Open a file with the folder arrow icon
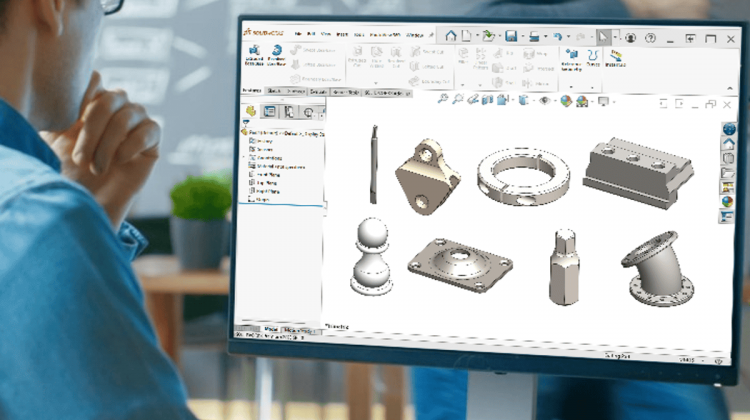The image size is (750, 420). click(488, 36)
